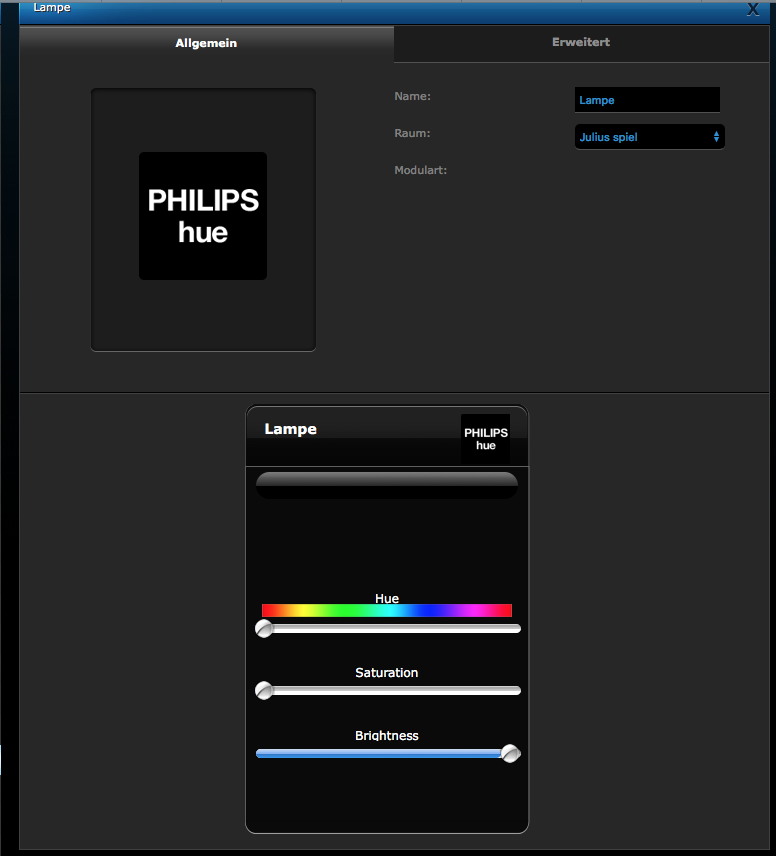Click the Saturation slider handle

(264, 691)
